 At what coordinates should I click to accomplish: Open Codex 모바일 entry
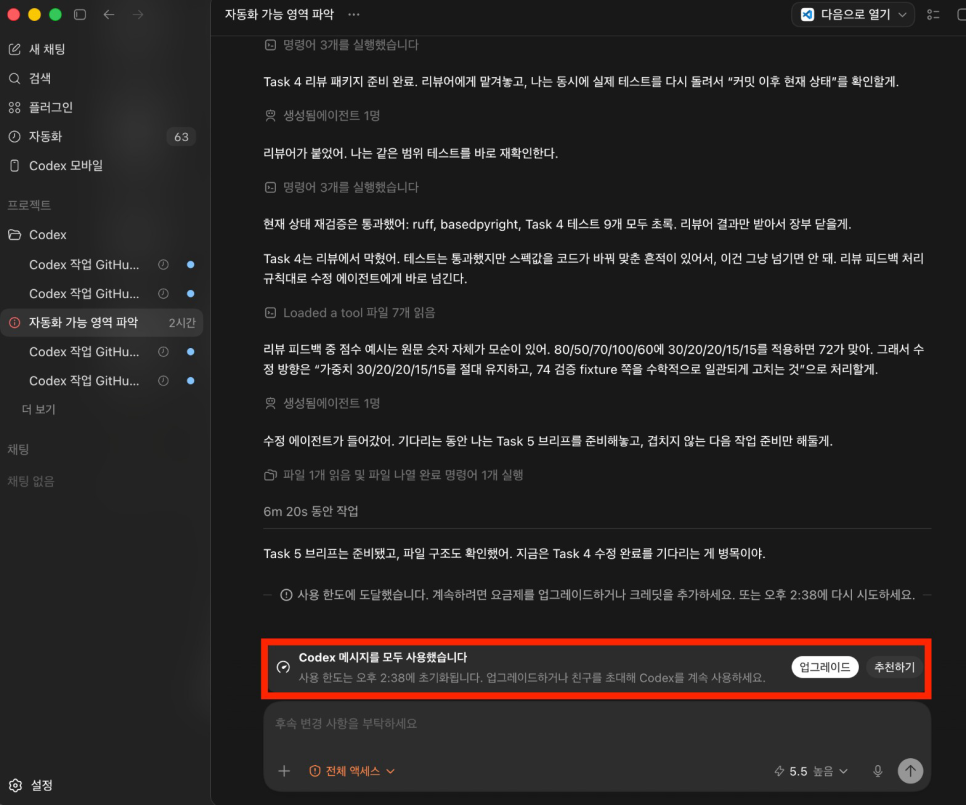pyautogui.click(x=56, y=166)
